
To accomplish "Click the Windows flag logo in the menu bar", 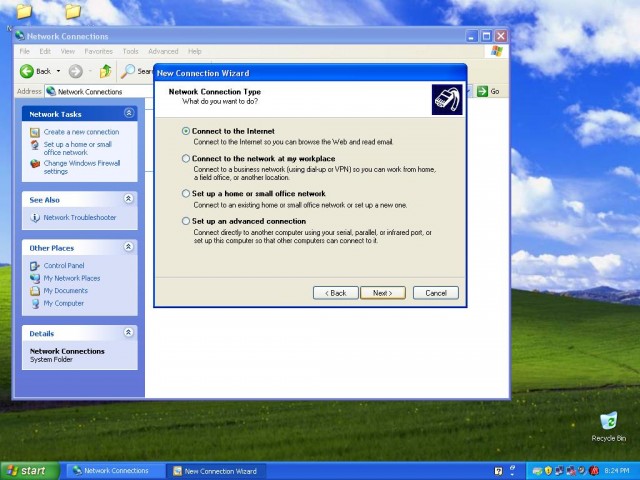I will click(497, 51).
